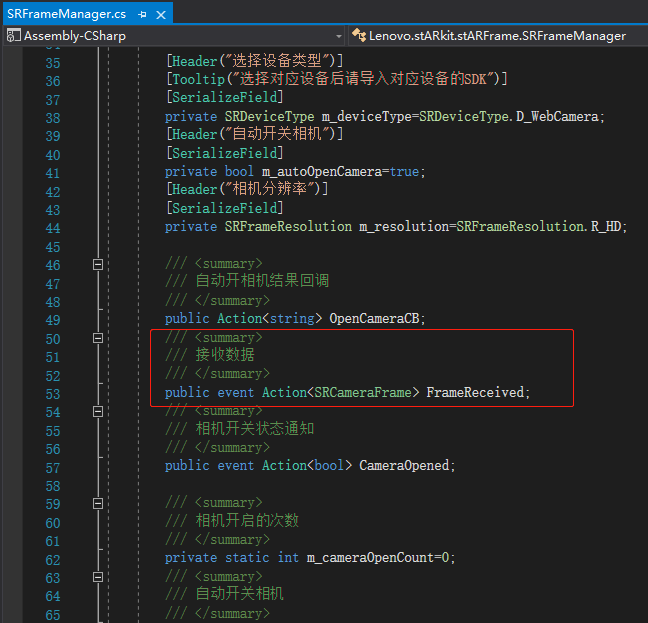Click line number 49
This screenshot has height=623, width=648.
pyautogui.click(x=53, y=320)
